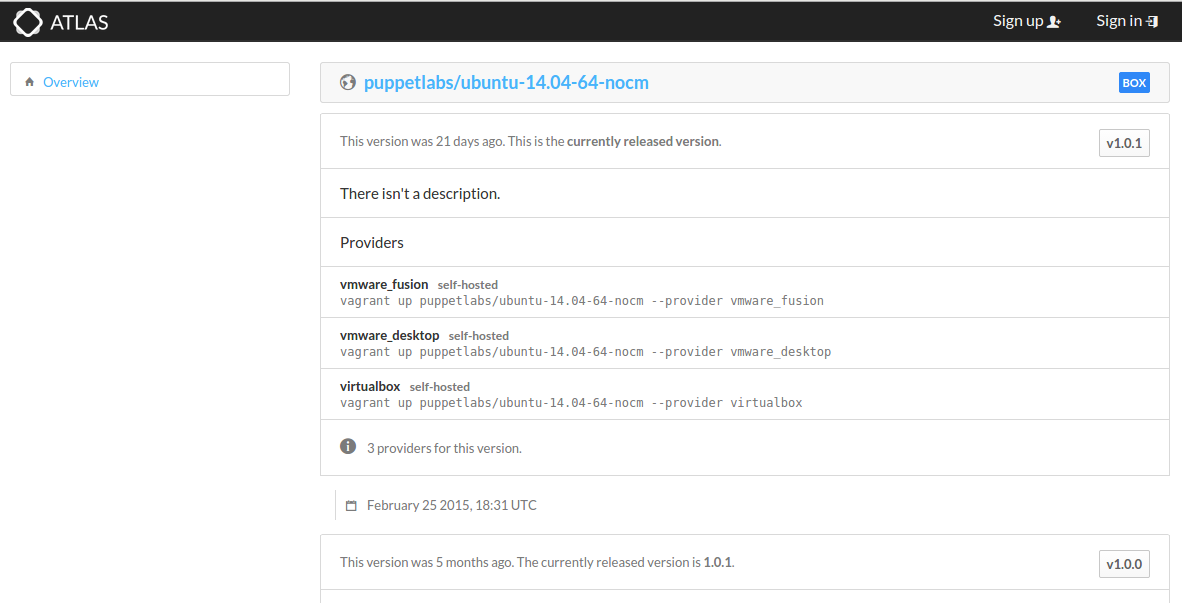The height and width of the screenshot is (603, 1182).
Task: Open puppetlabs/ubuntu-14.04-64-nocm box title link
Action: click(x=506, y=82)
